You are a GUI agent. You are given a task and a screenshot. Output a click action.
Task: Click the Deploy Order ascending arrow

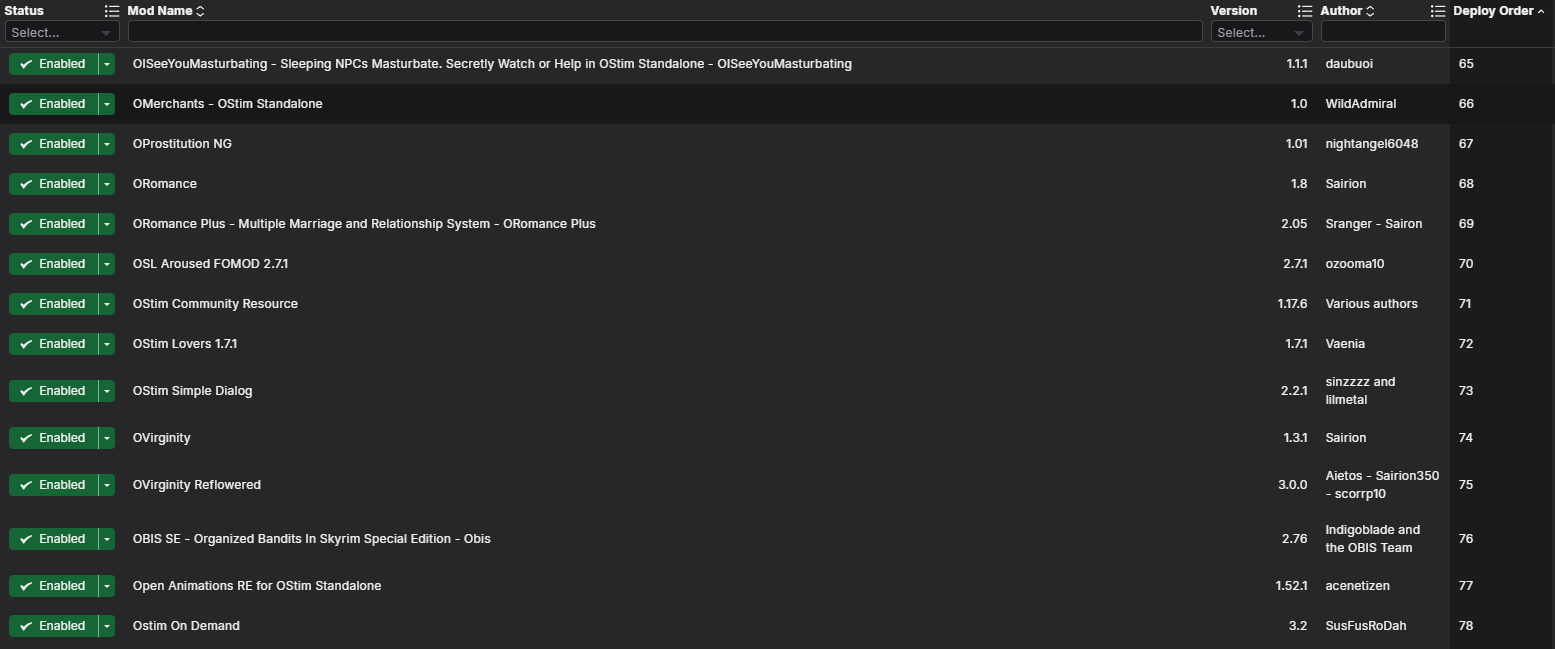coord(1541,11)
